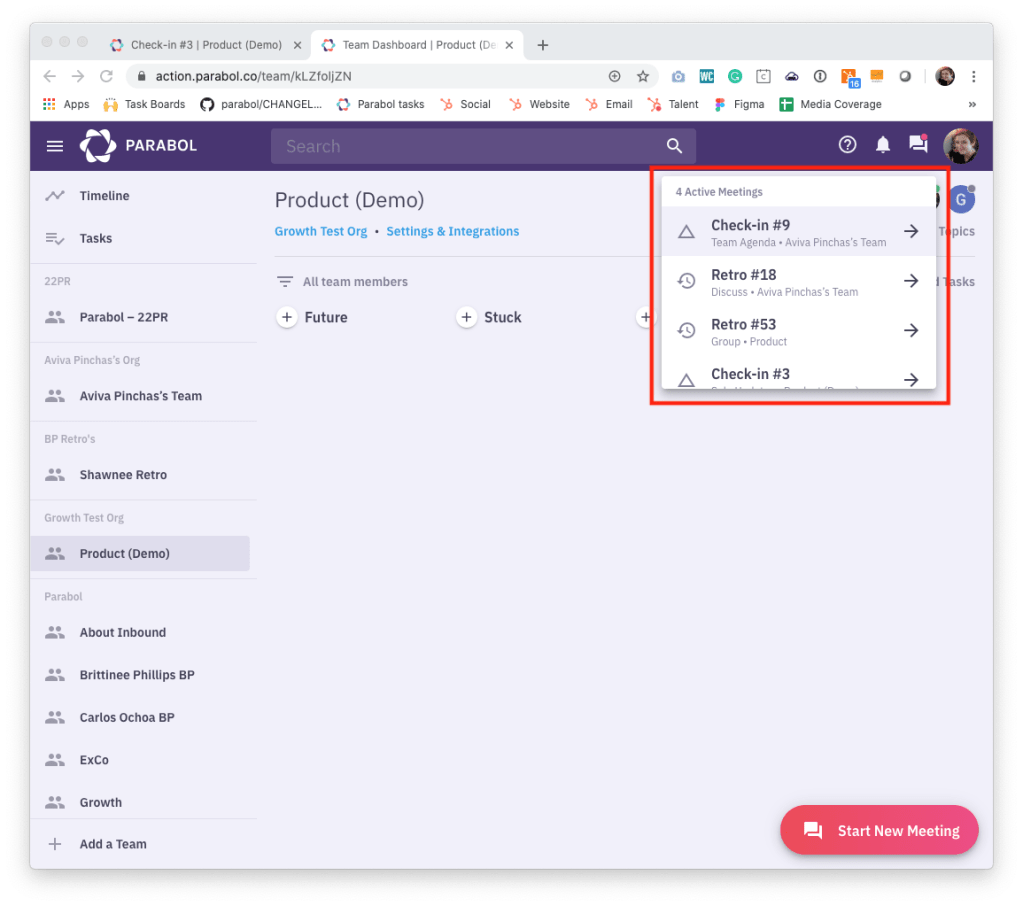Screen dimensions: 1023x906
Task: Open the Task Boards bookmark
Action: [145, 104]
